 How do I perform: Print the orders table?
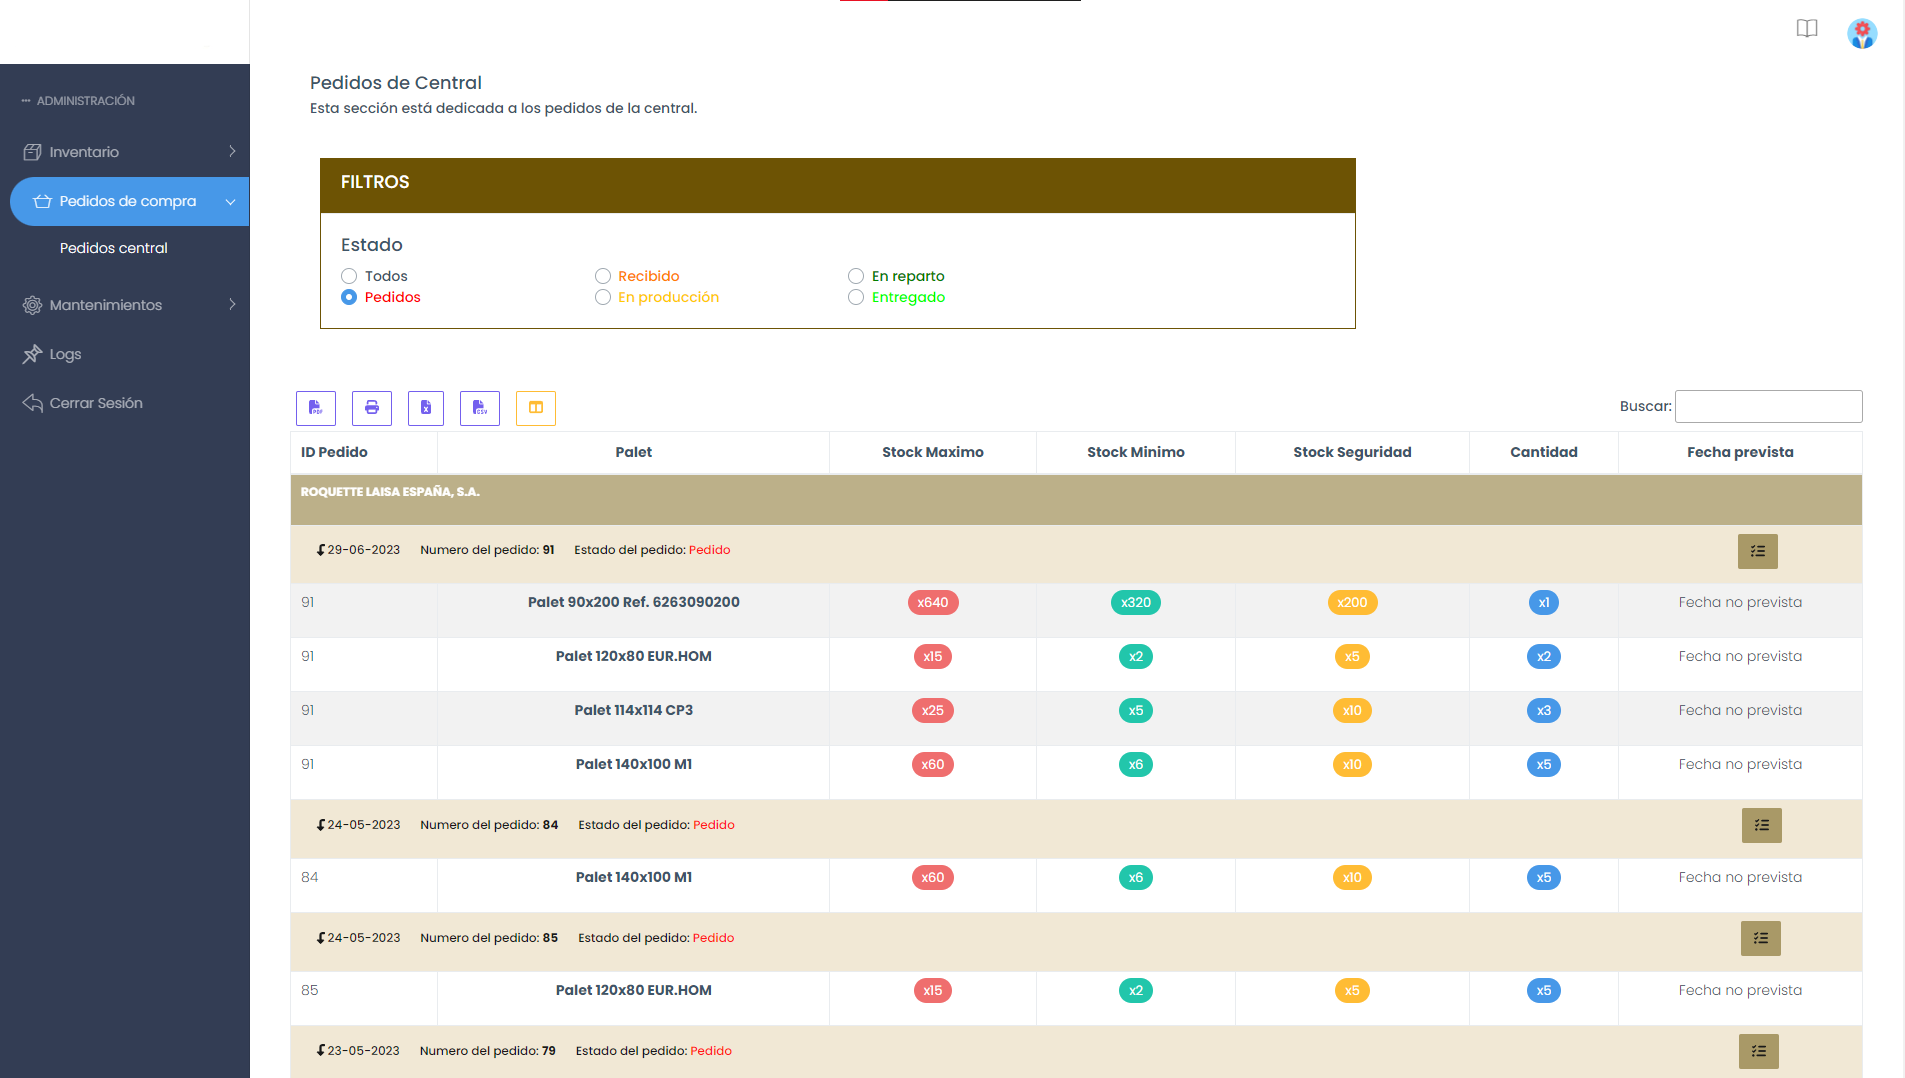click(x=372, y=408)
